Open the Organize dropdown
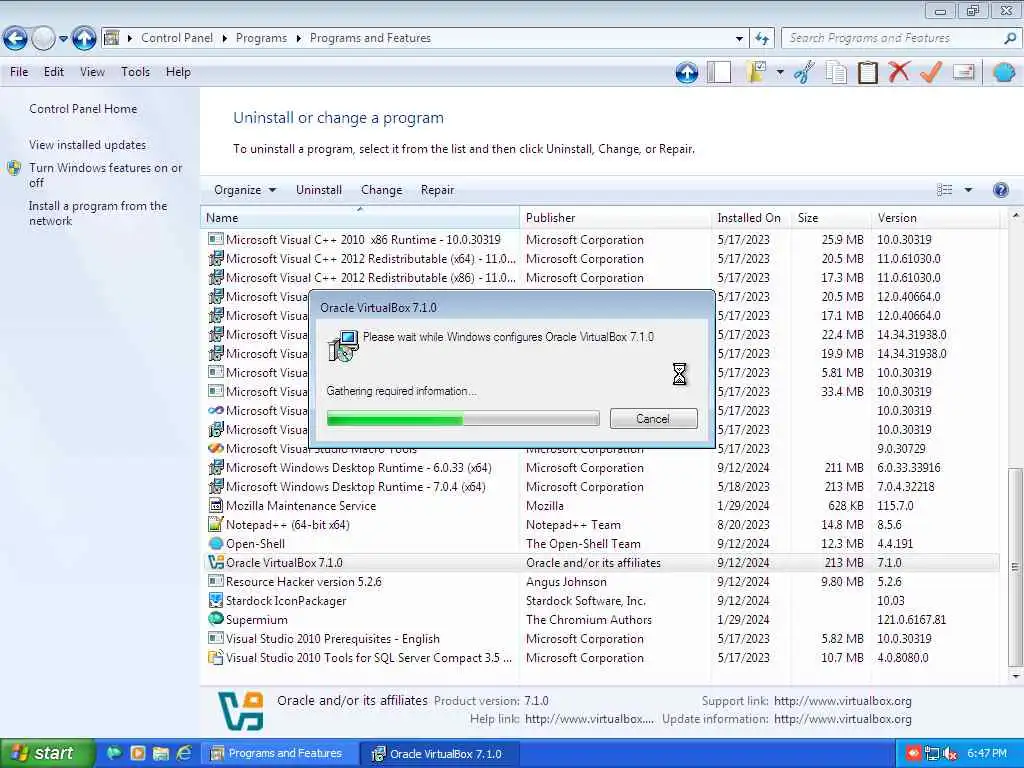The width and height of the screenshot is (1024, 768). click(245, 190)
